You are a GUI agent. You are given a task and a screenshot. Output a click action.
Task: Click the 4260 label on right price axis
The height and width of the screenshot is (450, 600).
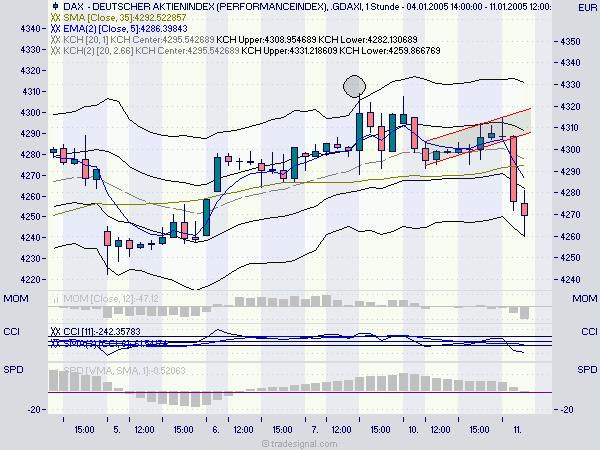(x=570, y=236)
